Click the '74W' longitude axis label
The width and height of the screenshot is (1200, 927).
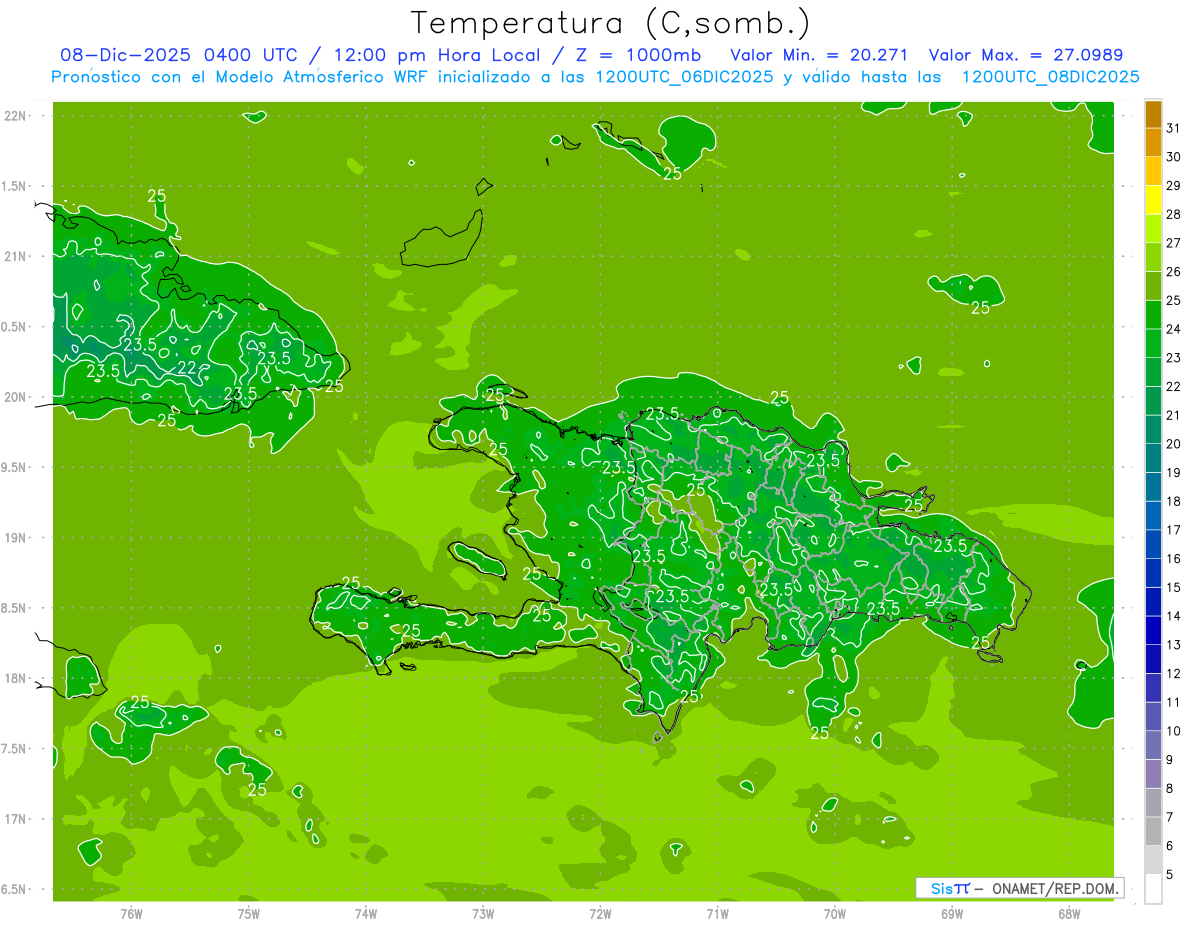(366, 914)
